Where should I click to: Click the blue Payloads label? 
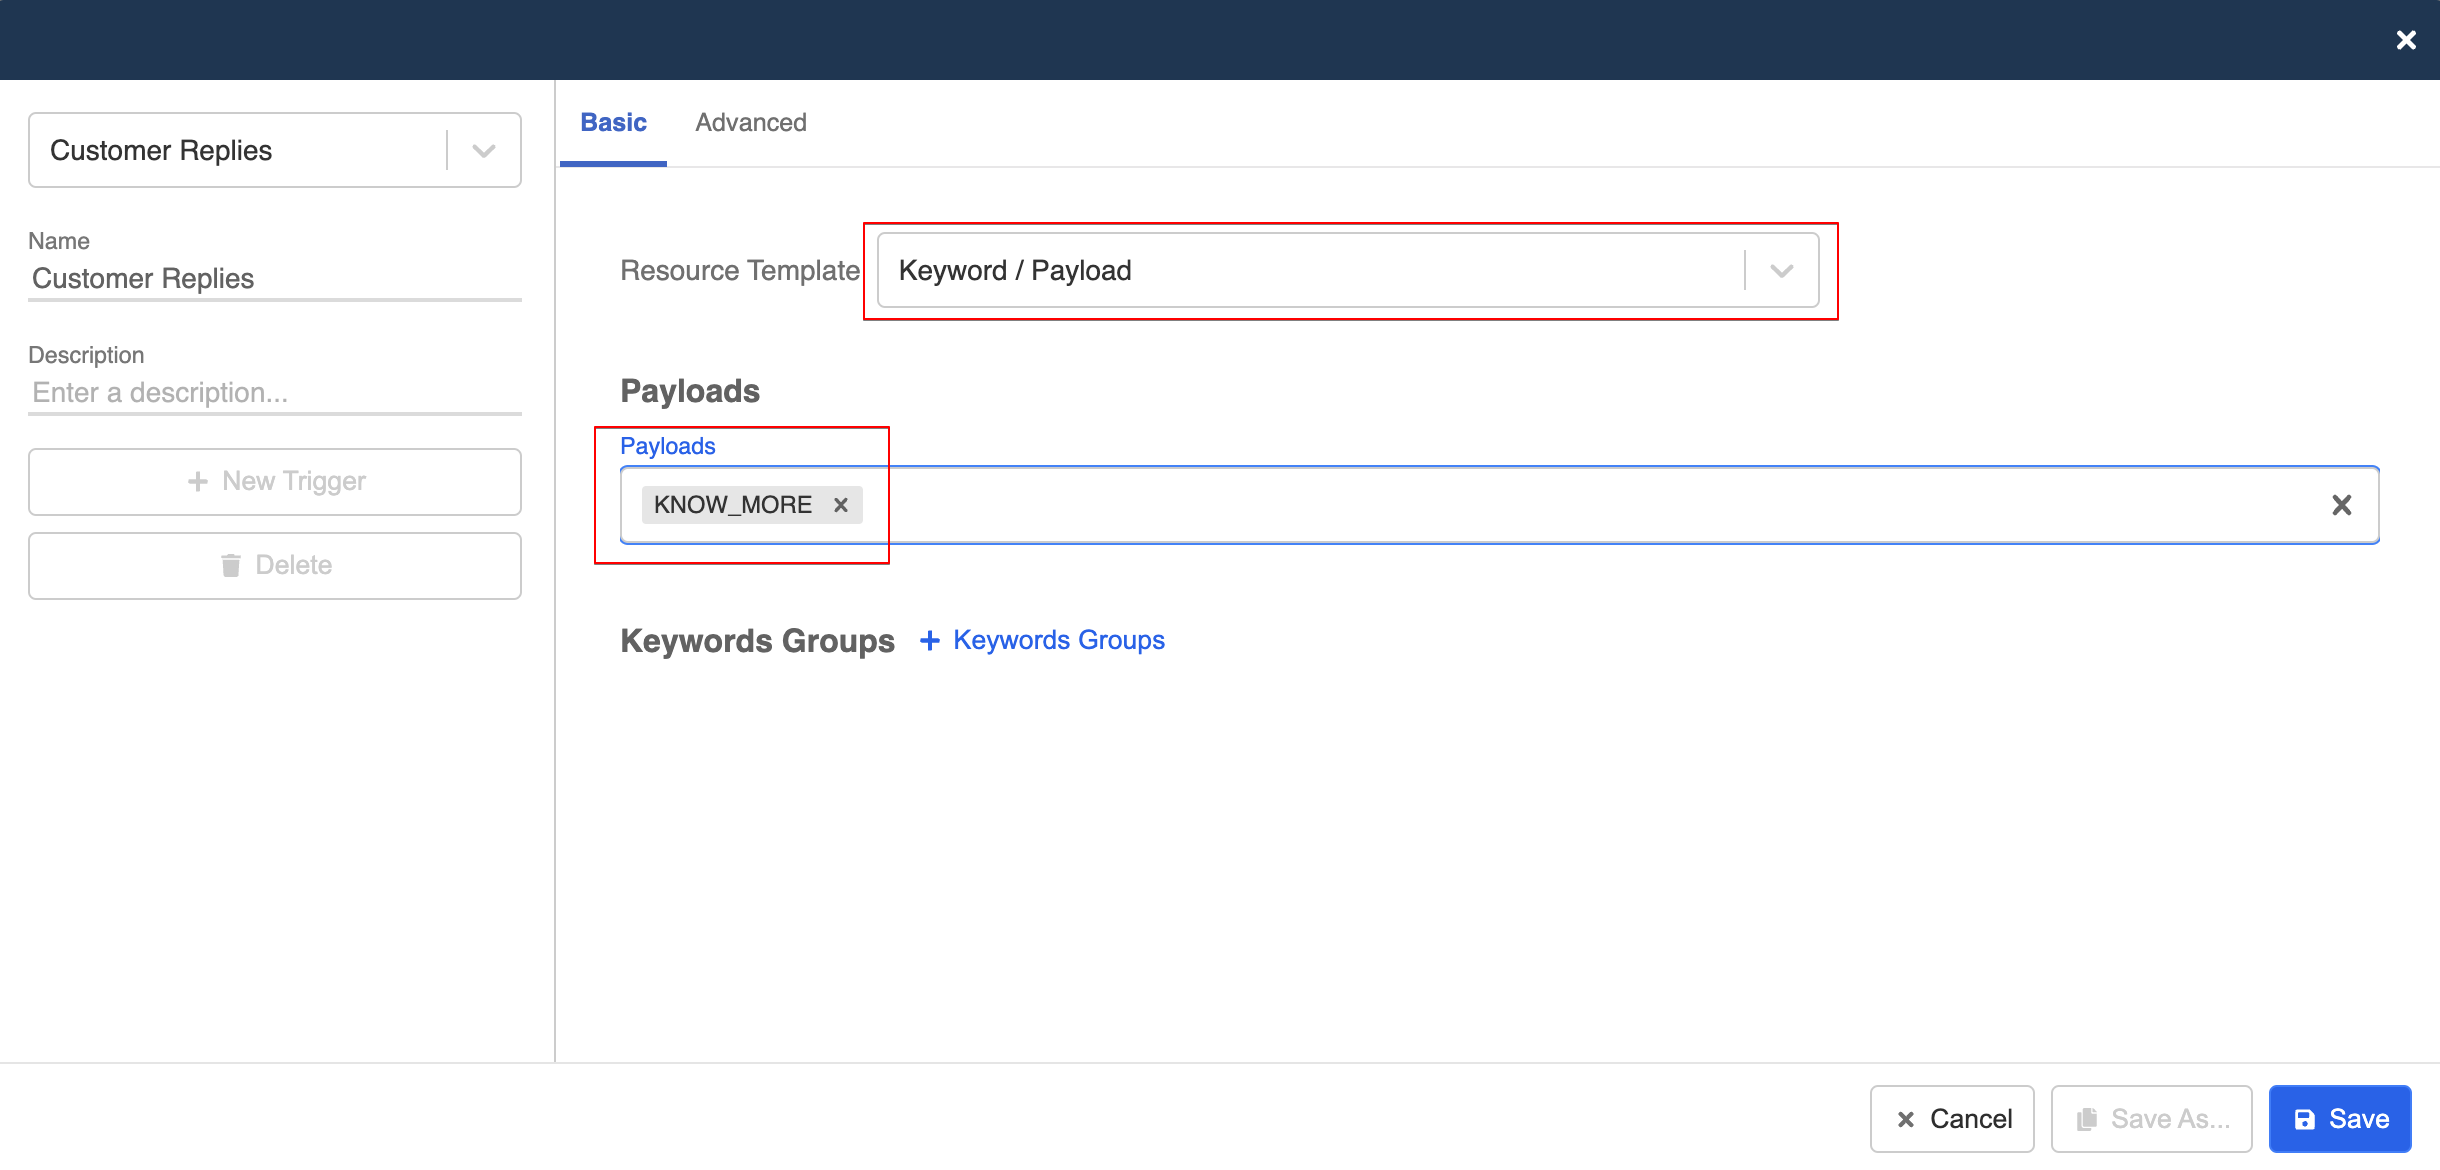click(667, 445)
